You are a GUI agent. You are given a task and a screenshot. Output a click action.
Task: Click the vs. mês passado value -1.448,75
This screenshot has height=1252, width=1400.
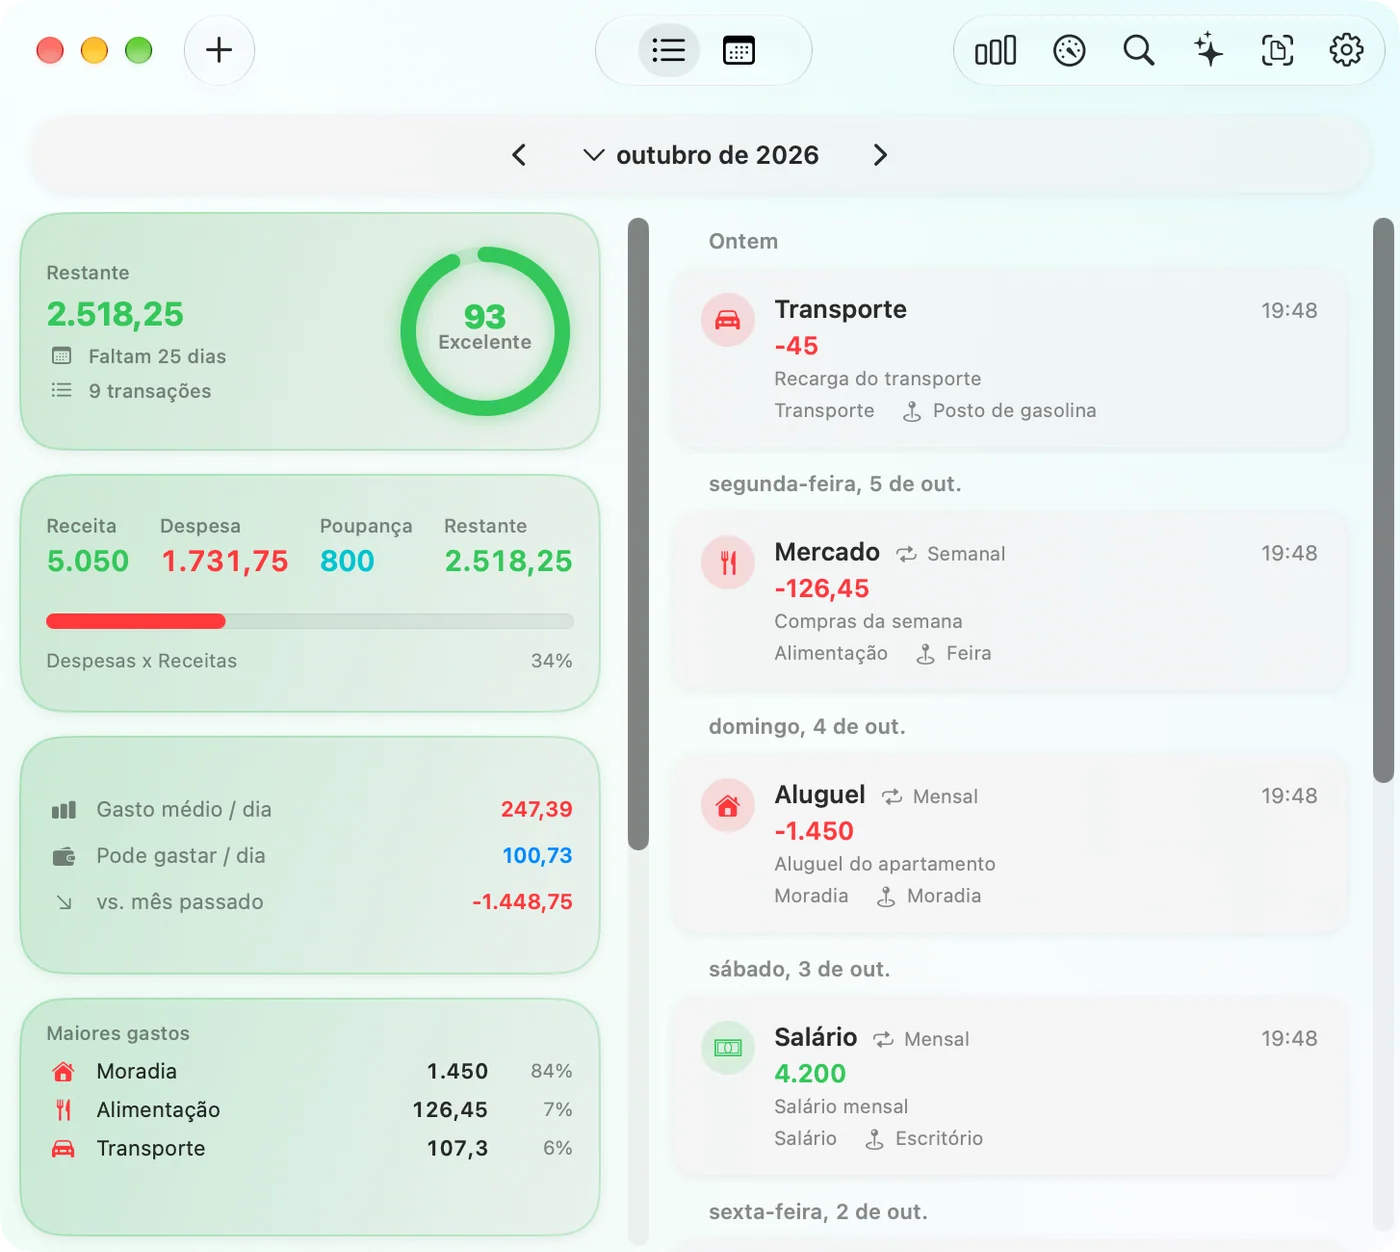(x=523, y=902)
